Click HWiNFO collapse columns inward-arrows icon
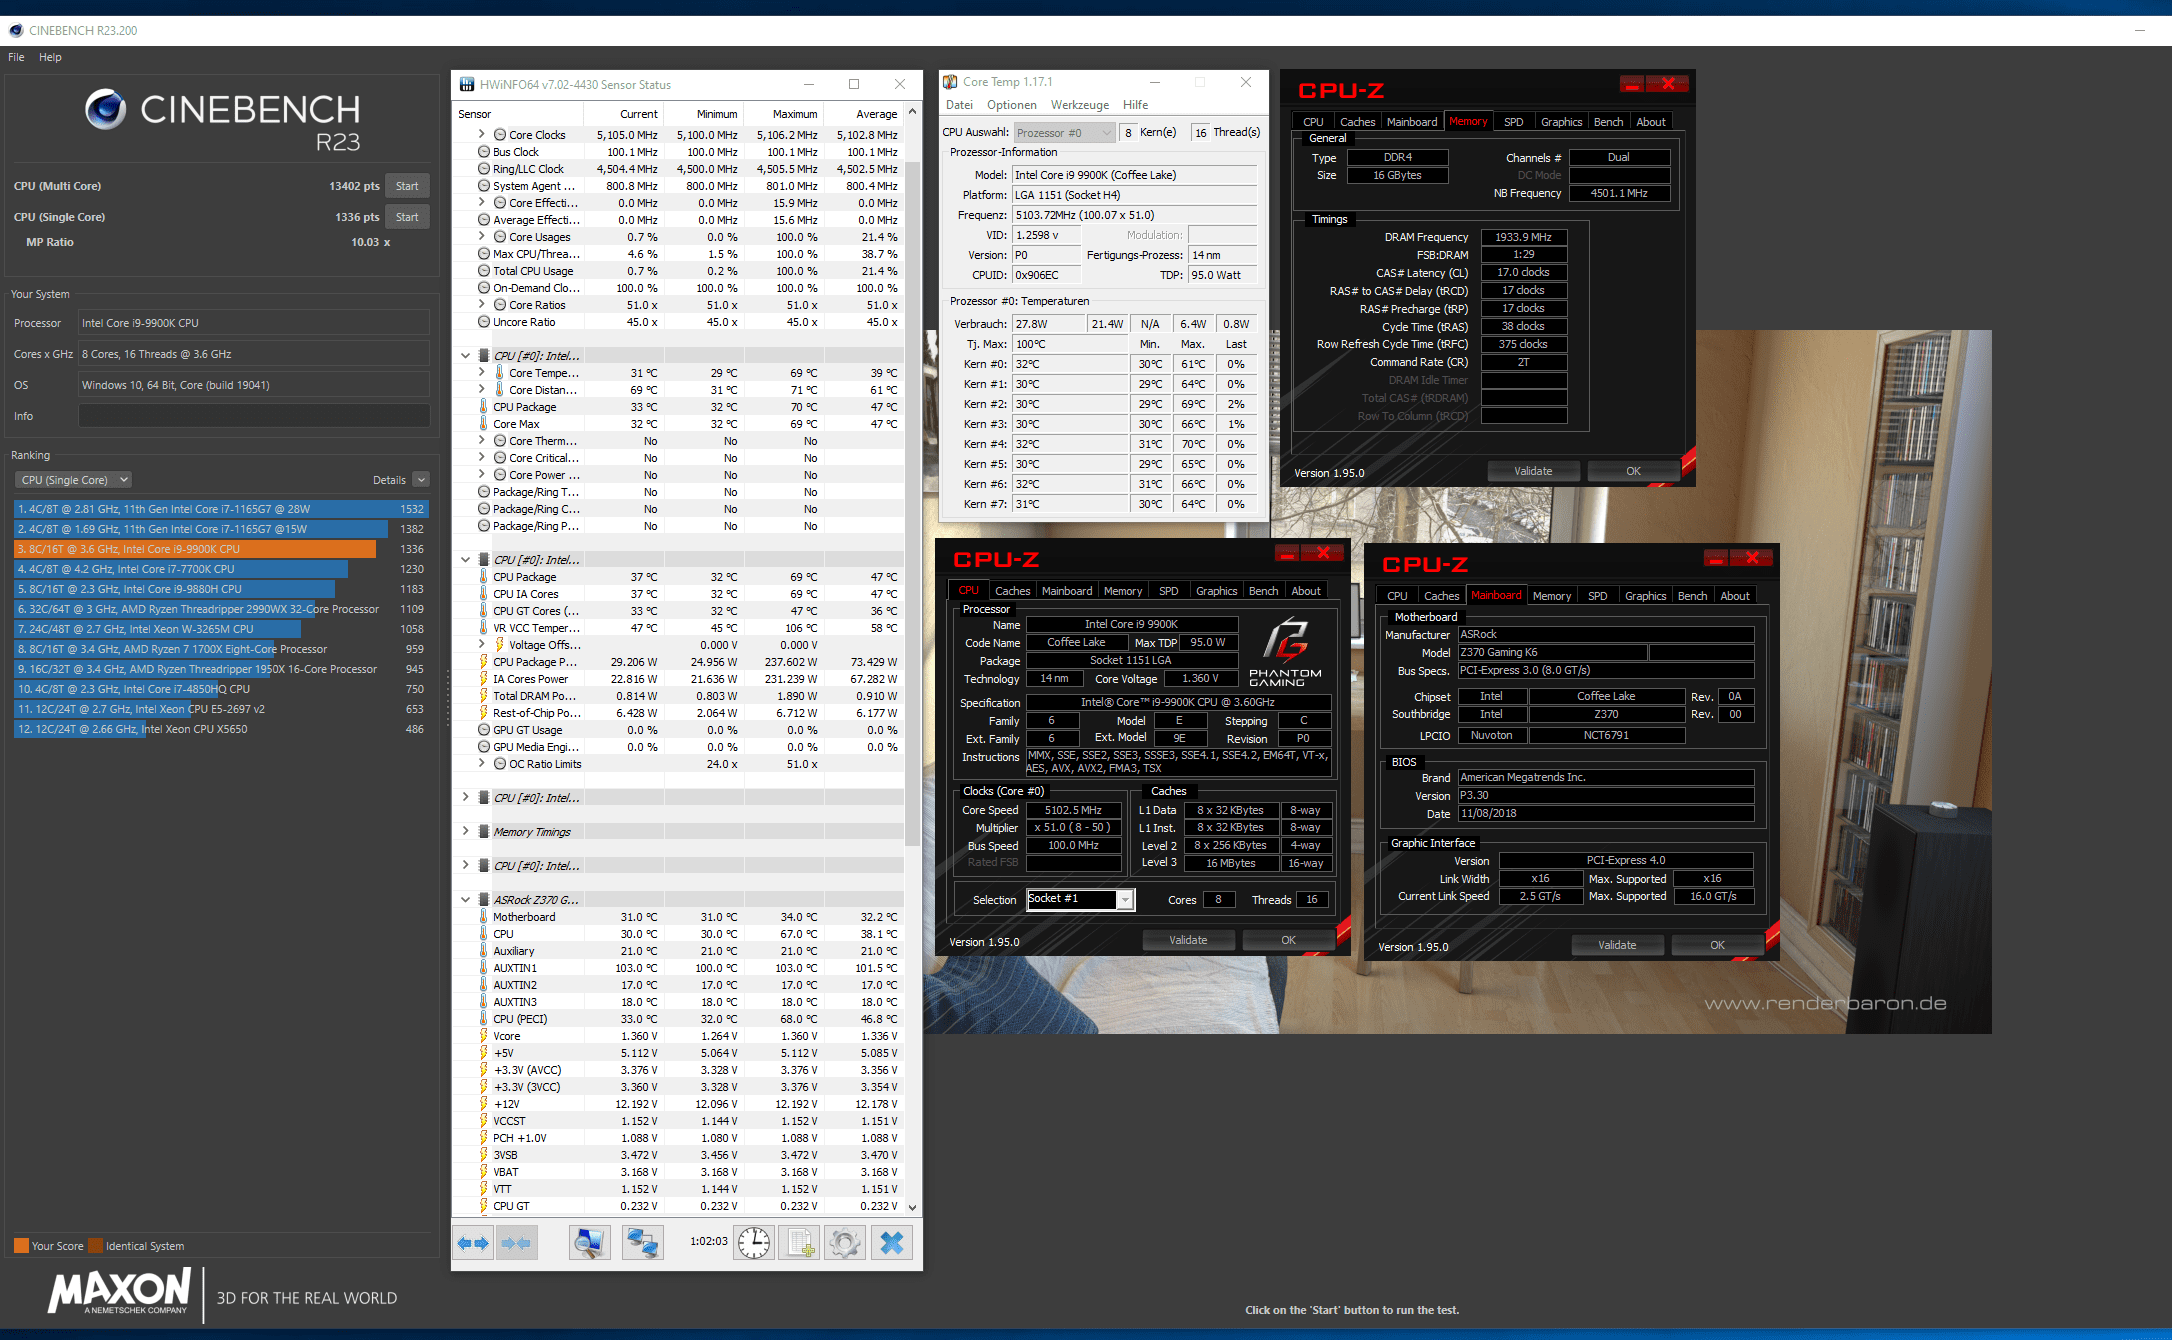The width and height of the screenshot is (2172, 1340). coord(516,1243)
